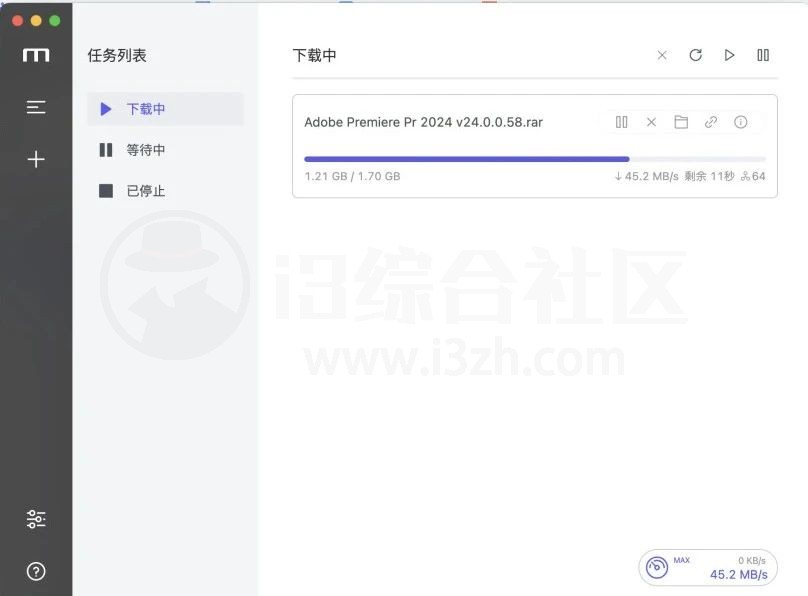Image resolution: width=808 pixels, height=596 pixels.
Task: Open the task list menu icon
Action: pyautogui.click(x=36, y=107)
